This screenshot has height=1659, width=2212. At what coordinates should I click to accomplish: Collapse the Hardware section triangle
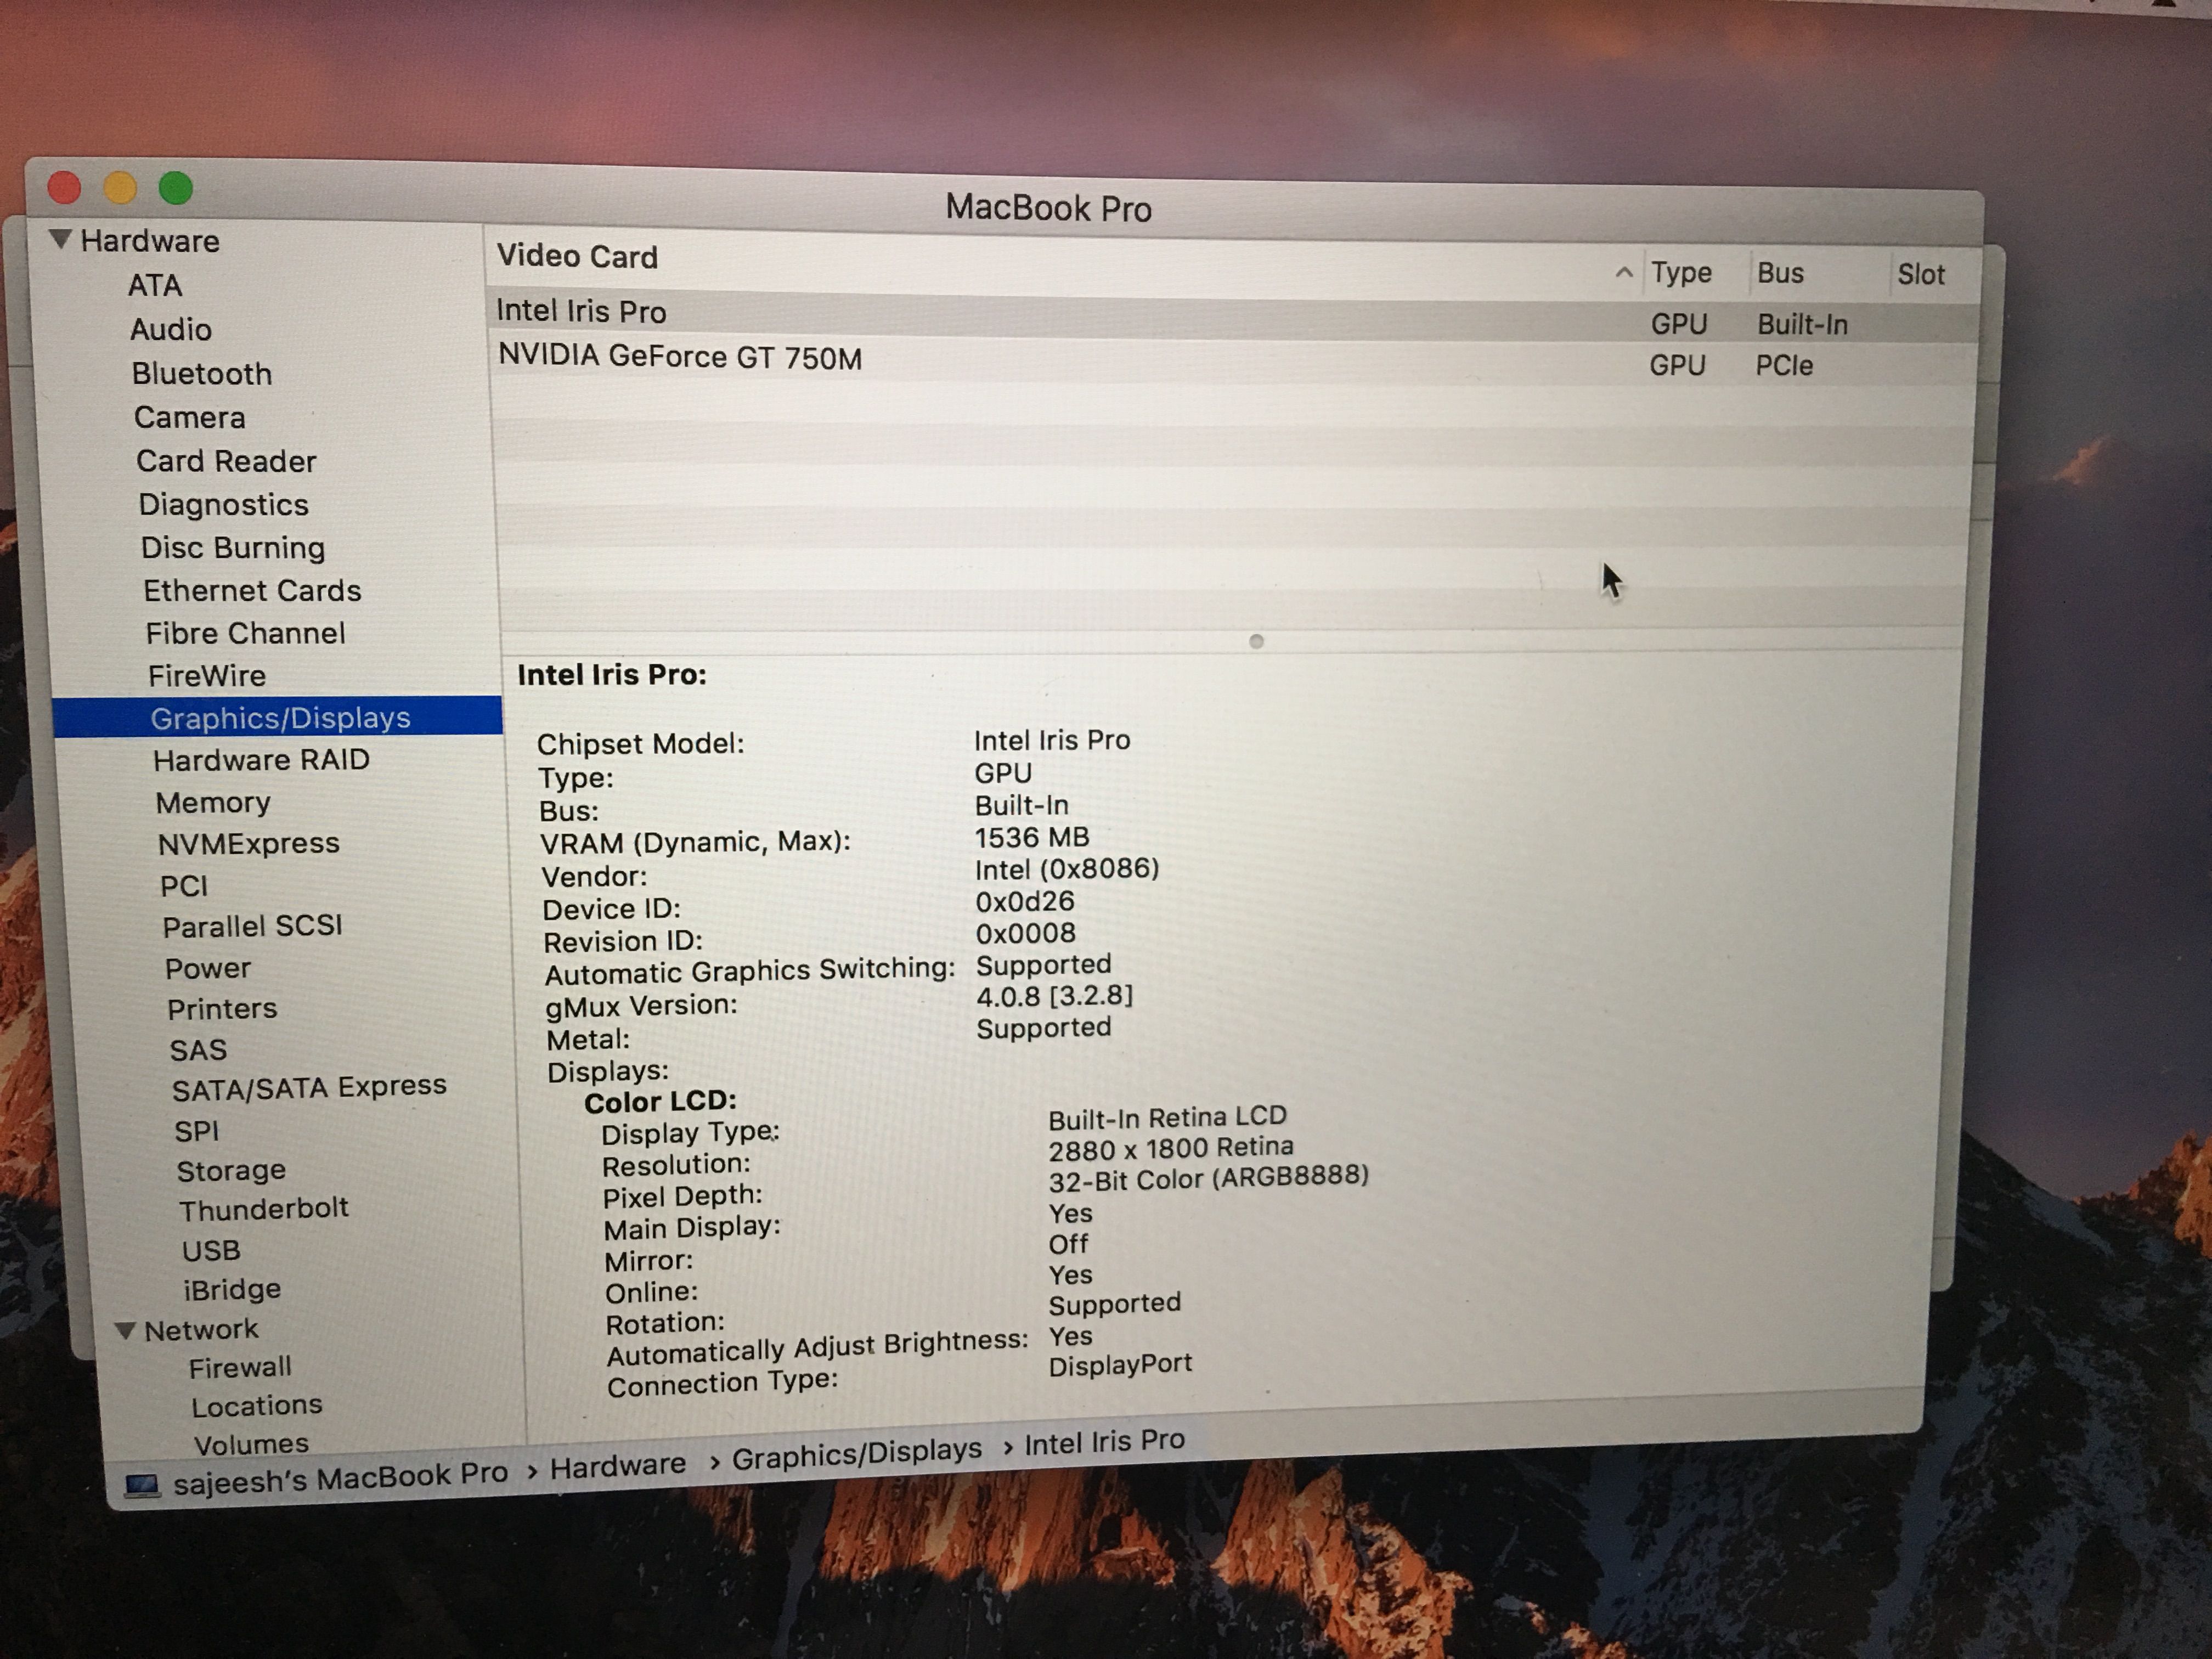(60, 239)
